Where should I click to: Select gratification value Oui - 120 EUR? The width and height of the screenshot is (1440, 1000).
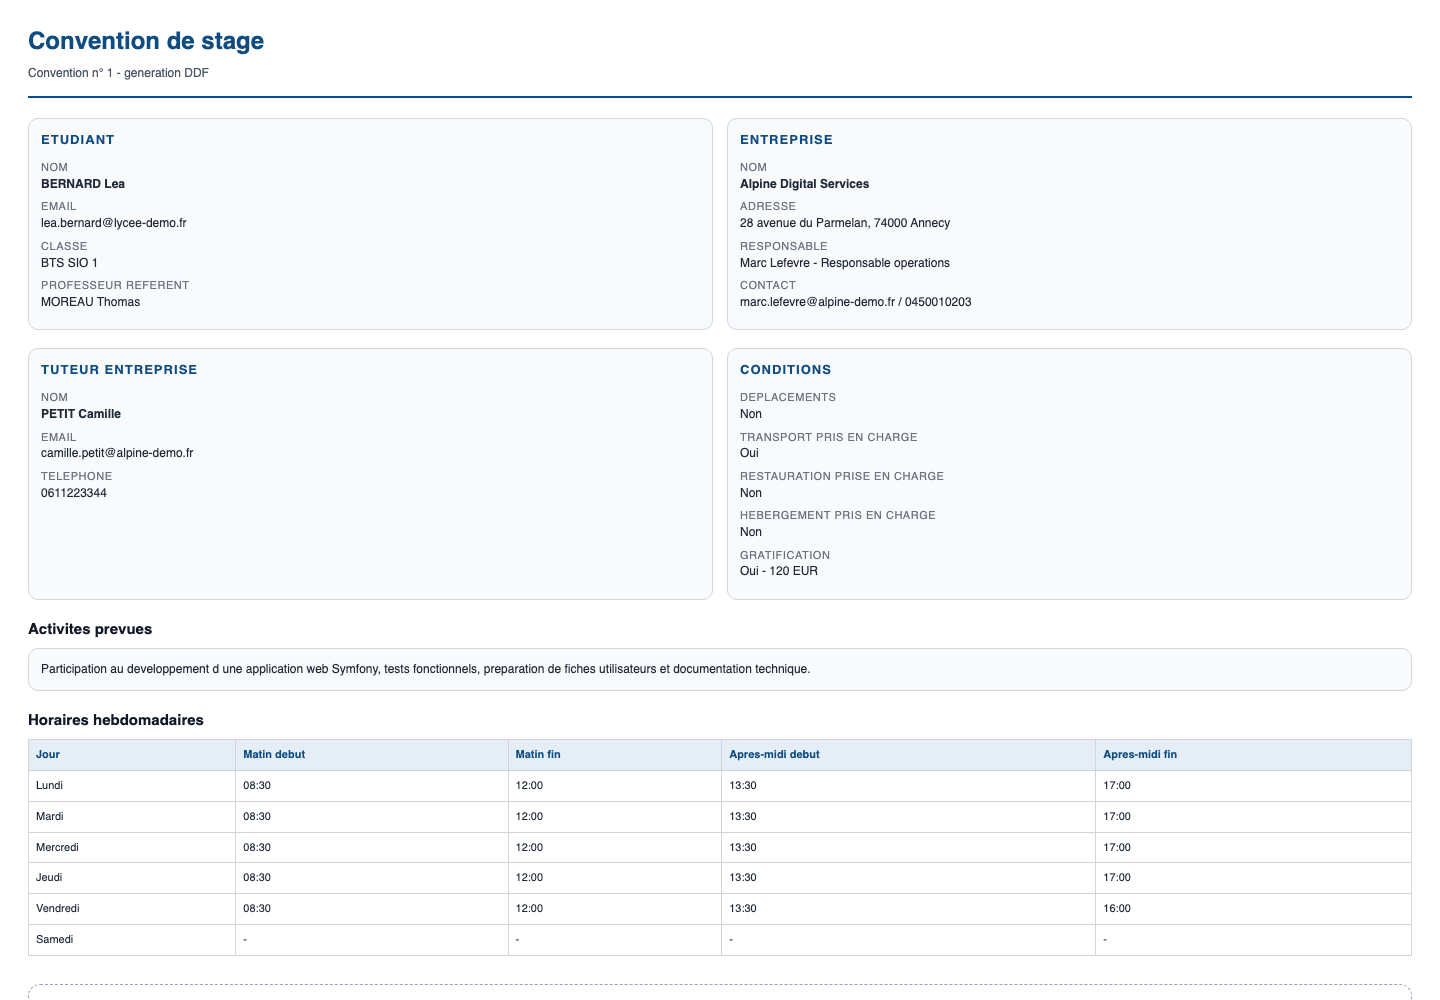pos(779,571)
